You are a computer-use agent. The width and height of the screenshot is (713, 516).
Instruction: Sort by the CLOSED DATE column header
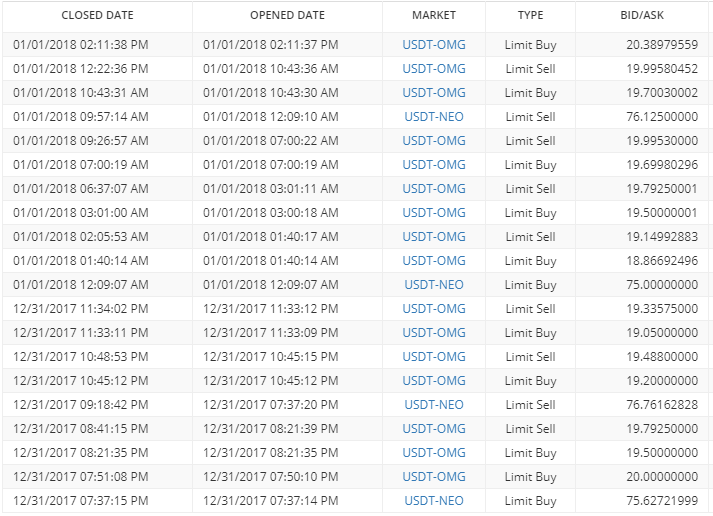coord(97,15)
